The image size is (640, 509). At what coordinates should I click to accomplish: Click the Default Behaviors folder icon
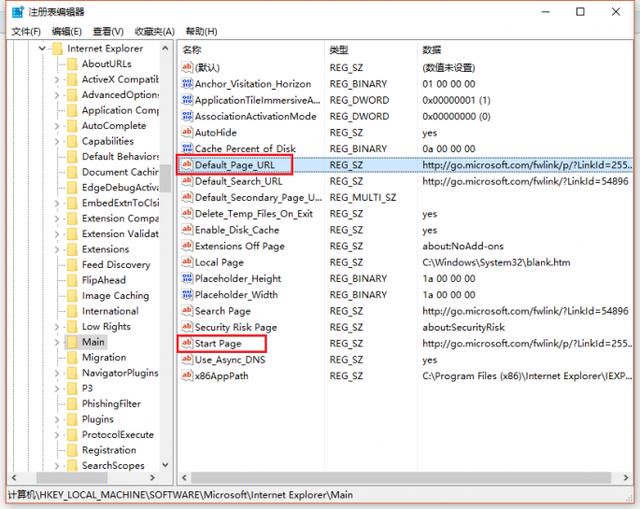tap(72, 157)
